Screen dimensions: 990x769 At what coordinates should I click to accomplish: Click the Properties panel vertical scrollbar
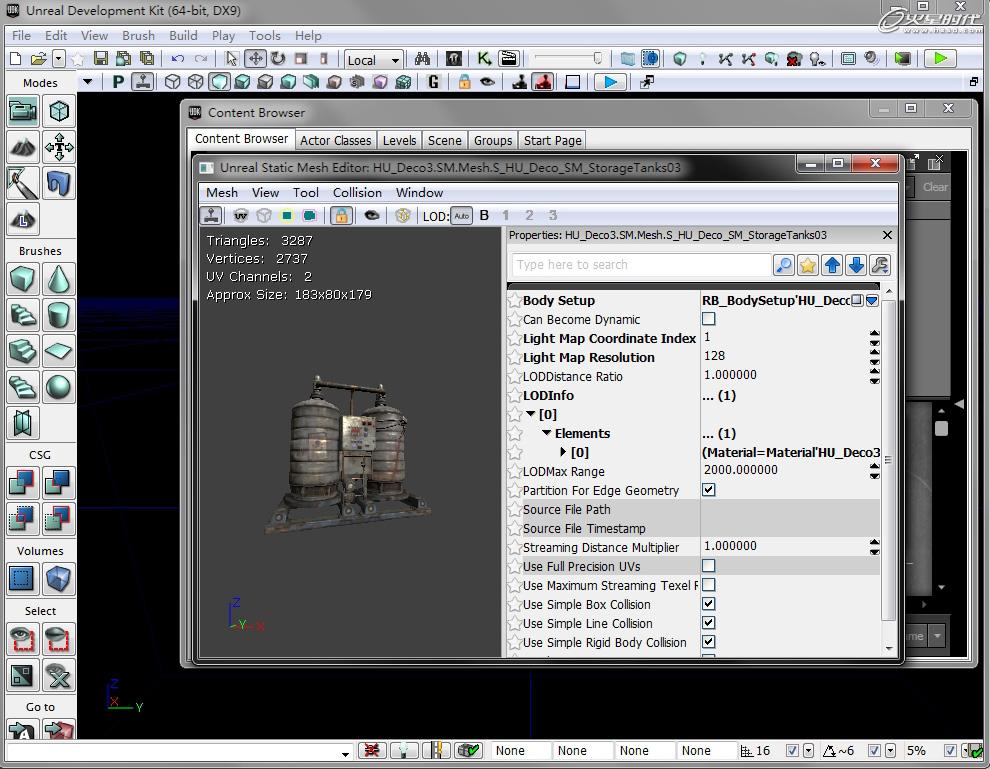[x=888, y=461]
